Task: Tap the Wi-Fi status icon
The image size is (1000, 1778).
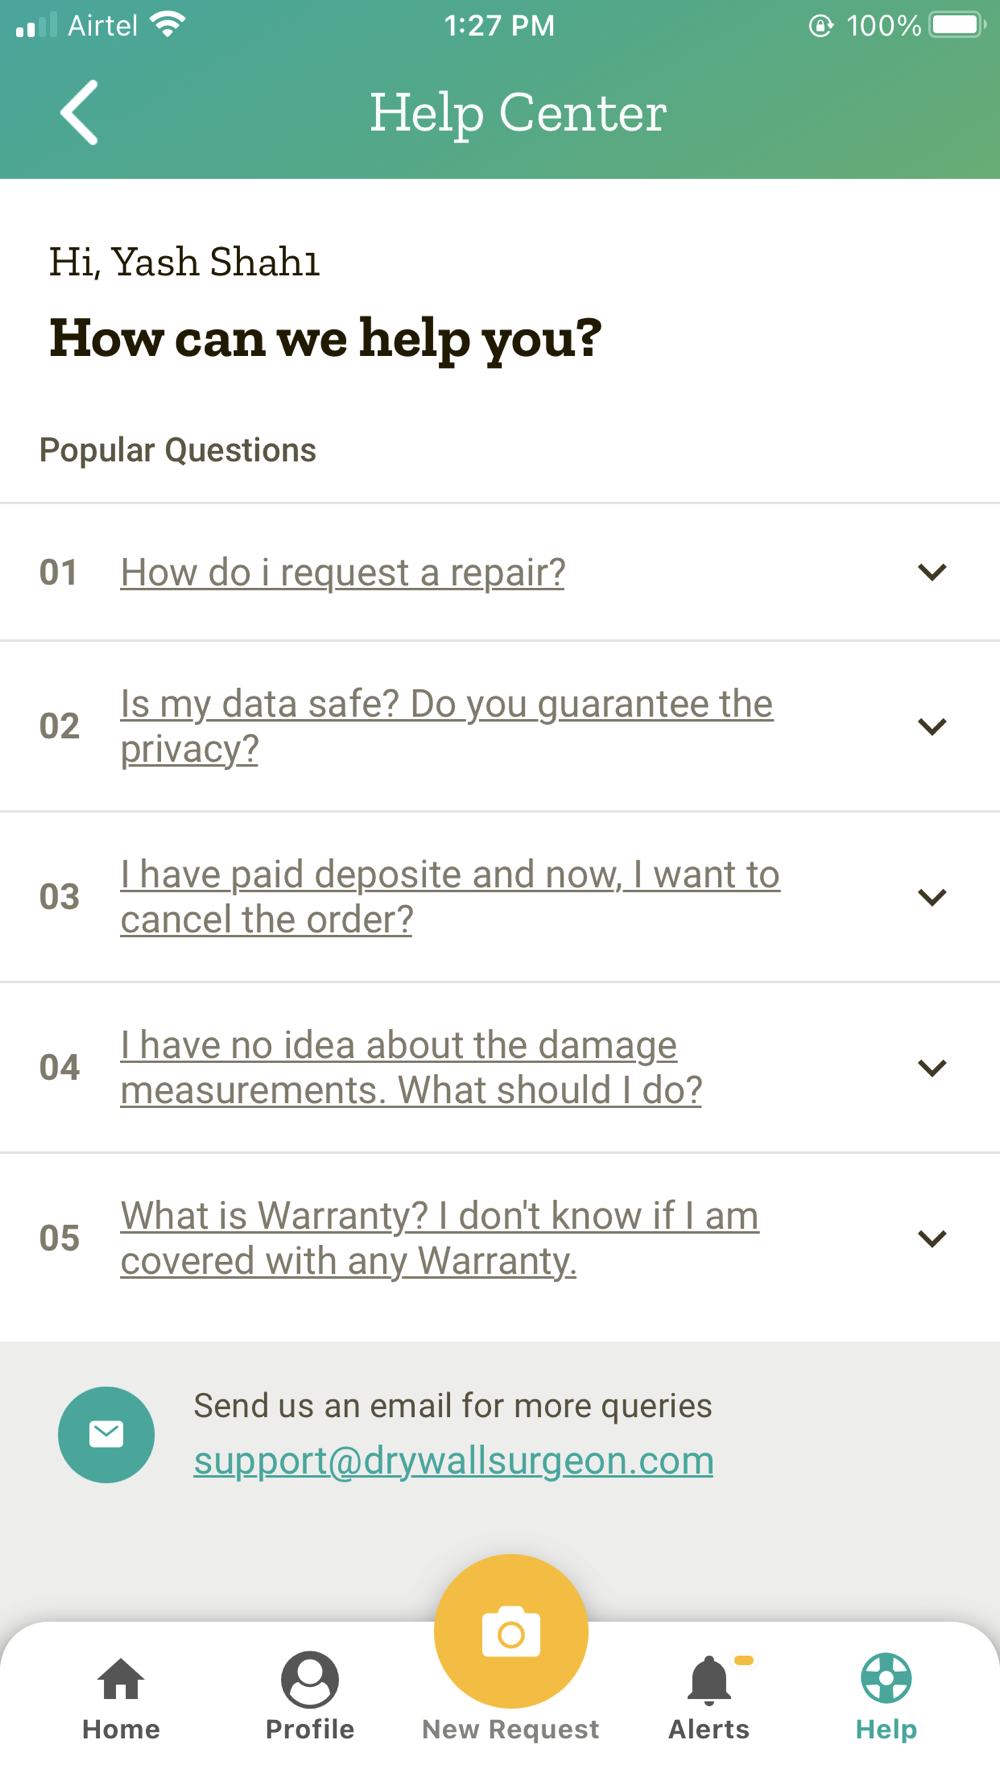Action: [x=168, y=25]
